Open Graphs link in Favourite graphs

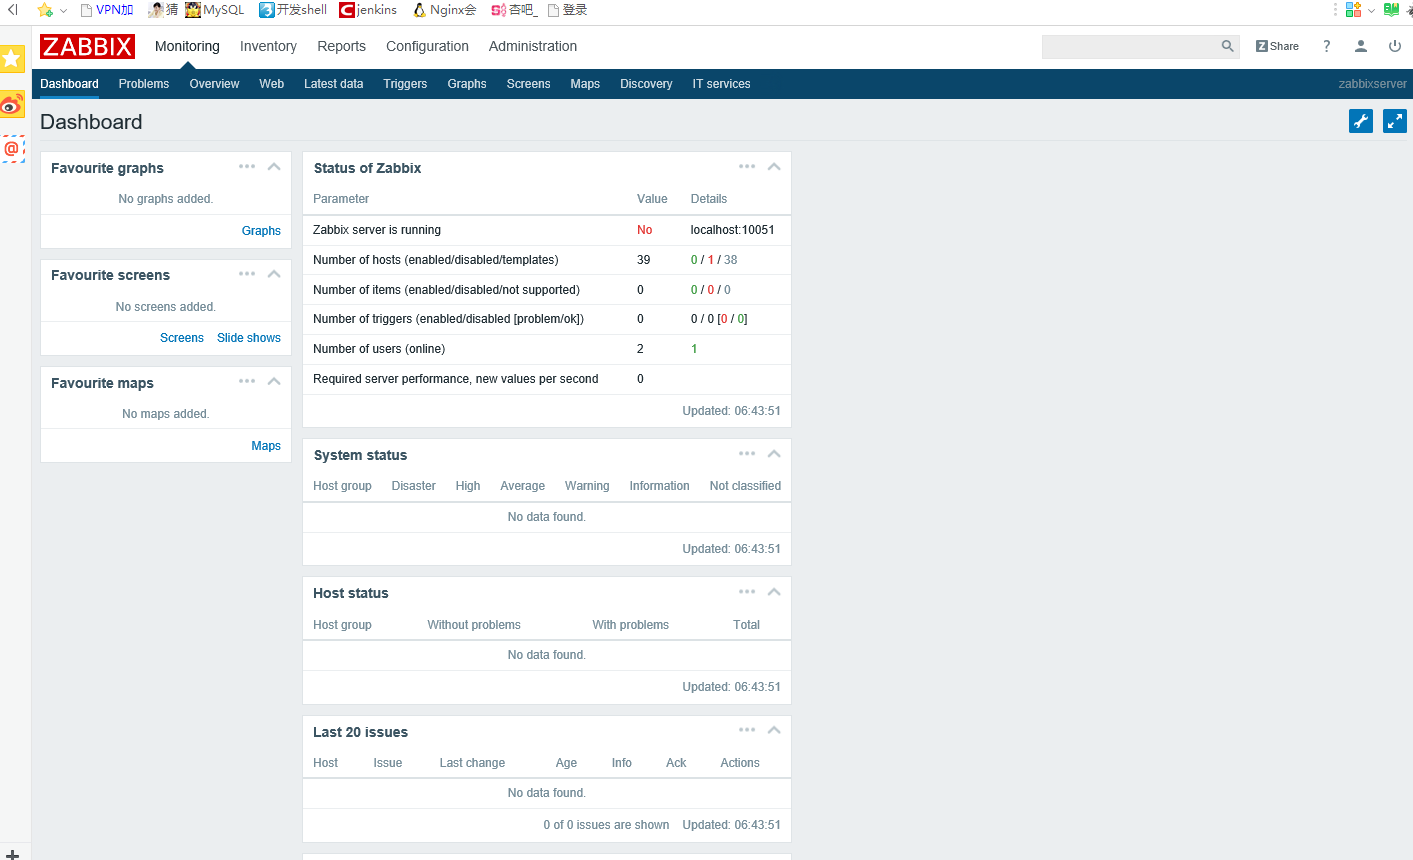pyautogui.click(x=261, y=231)
